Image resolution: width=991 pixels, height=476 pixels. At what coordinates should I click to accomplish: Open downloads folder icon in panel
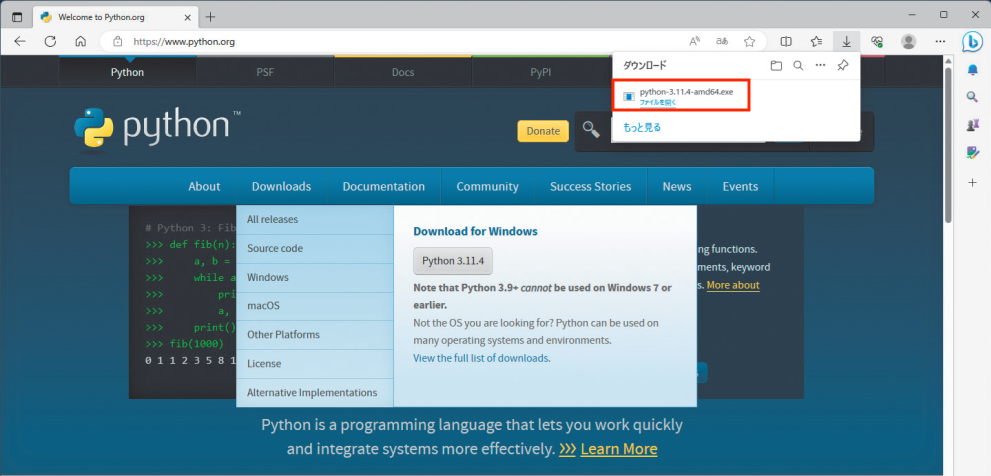[x=776, y=65]
